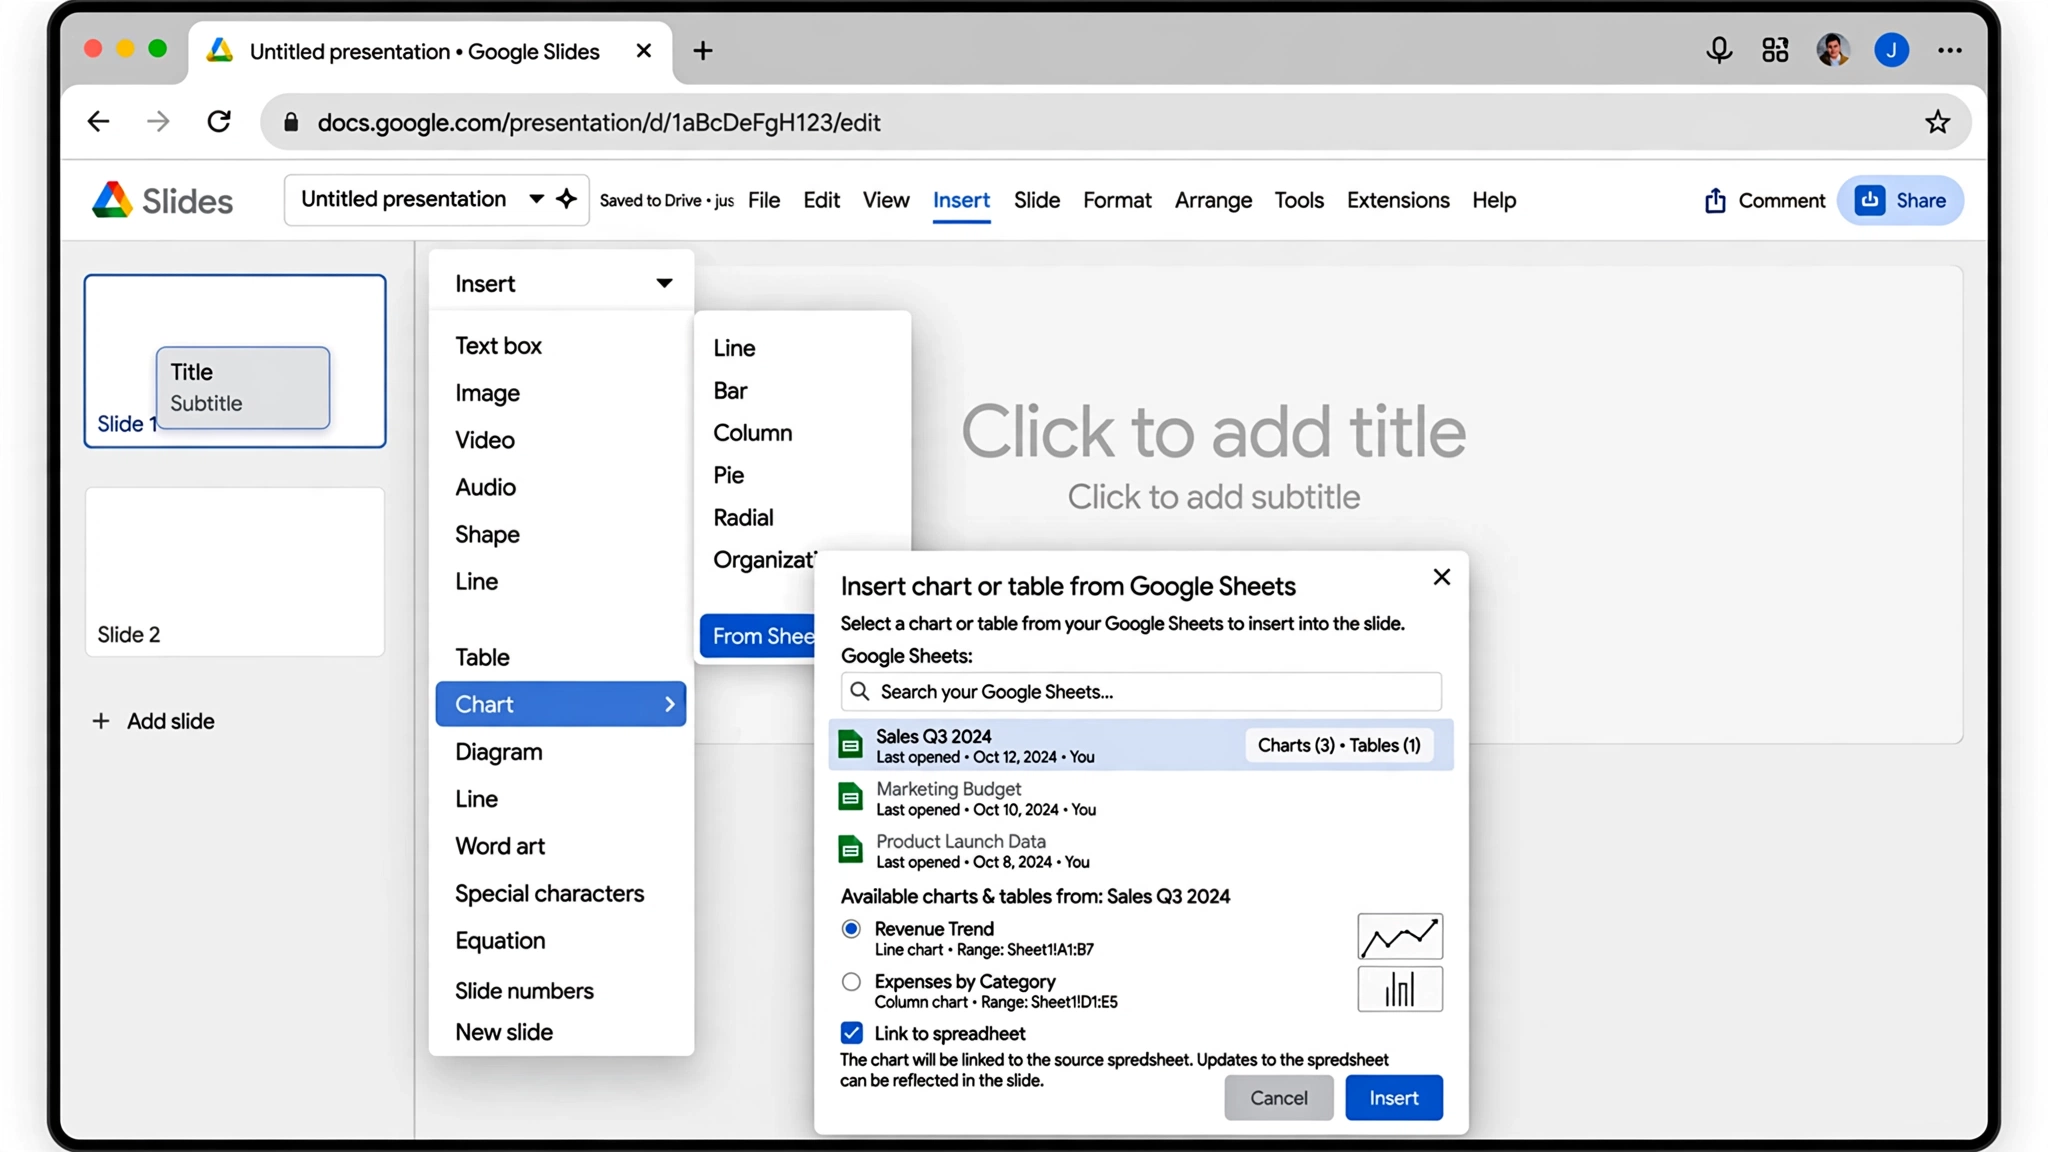This screenshot has width=2048, height=1152.
Task: Expand the Chart submenu arrow
Action: tap(669, 704)
